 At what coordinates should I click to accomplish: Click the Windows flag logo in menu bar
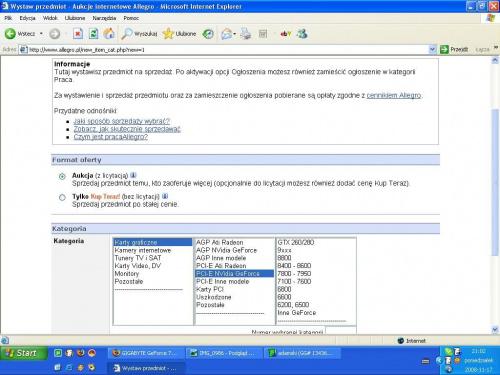pos(490,18)
